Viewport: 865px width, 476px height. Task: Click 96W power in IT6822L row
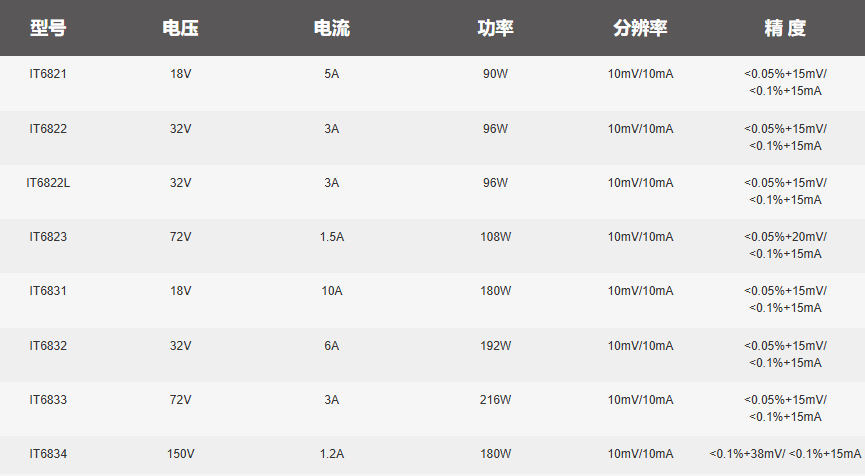(x=495, y=183)
